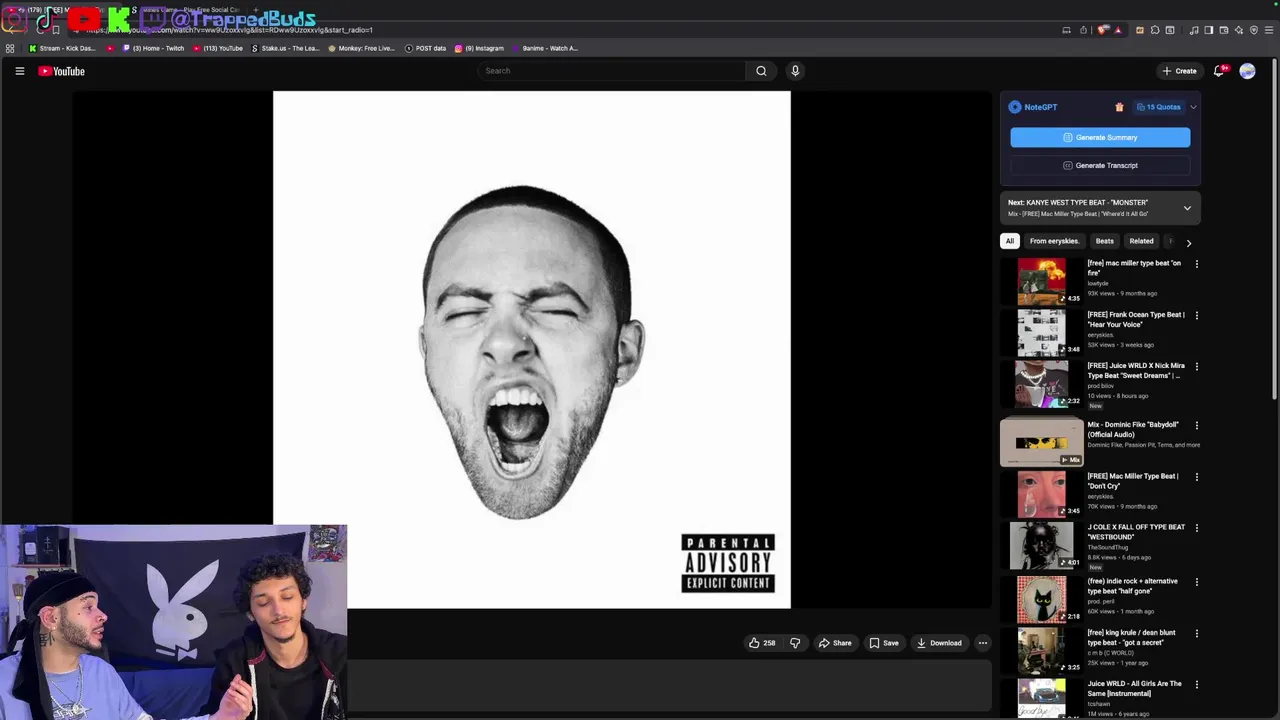Screen dimensions: 1280x720
Task: Open options for 'half gone' video
Action: pos(1197,582)
